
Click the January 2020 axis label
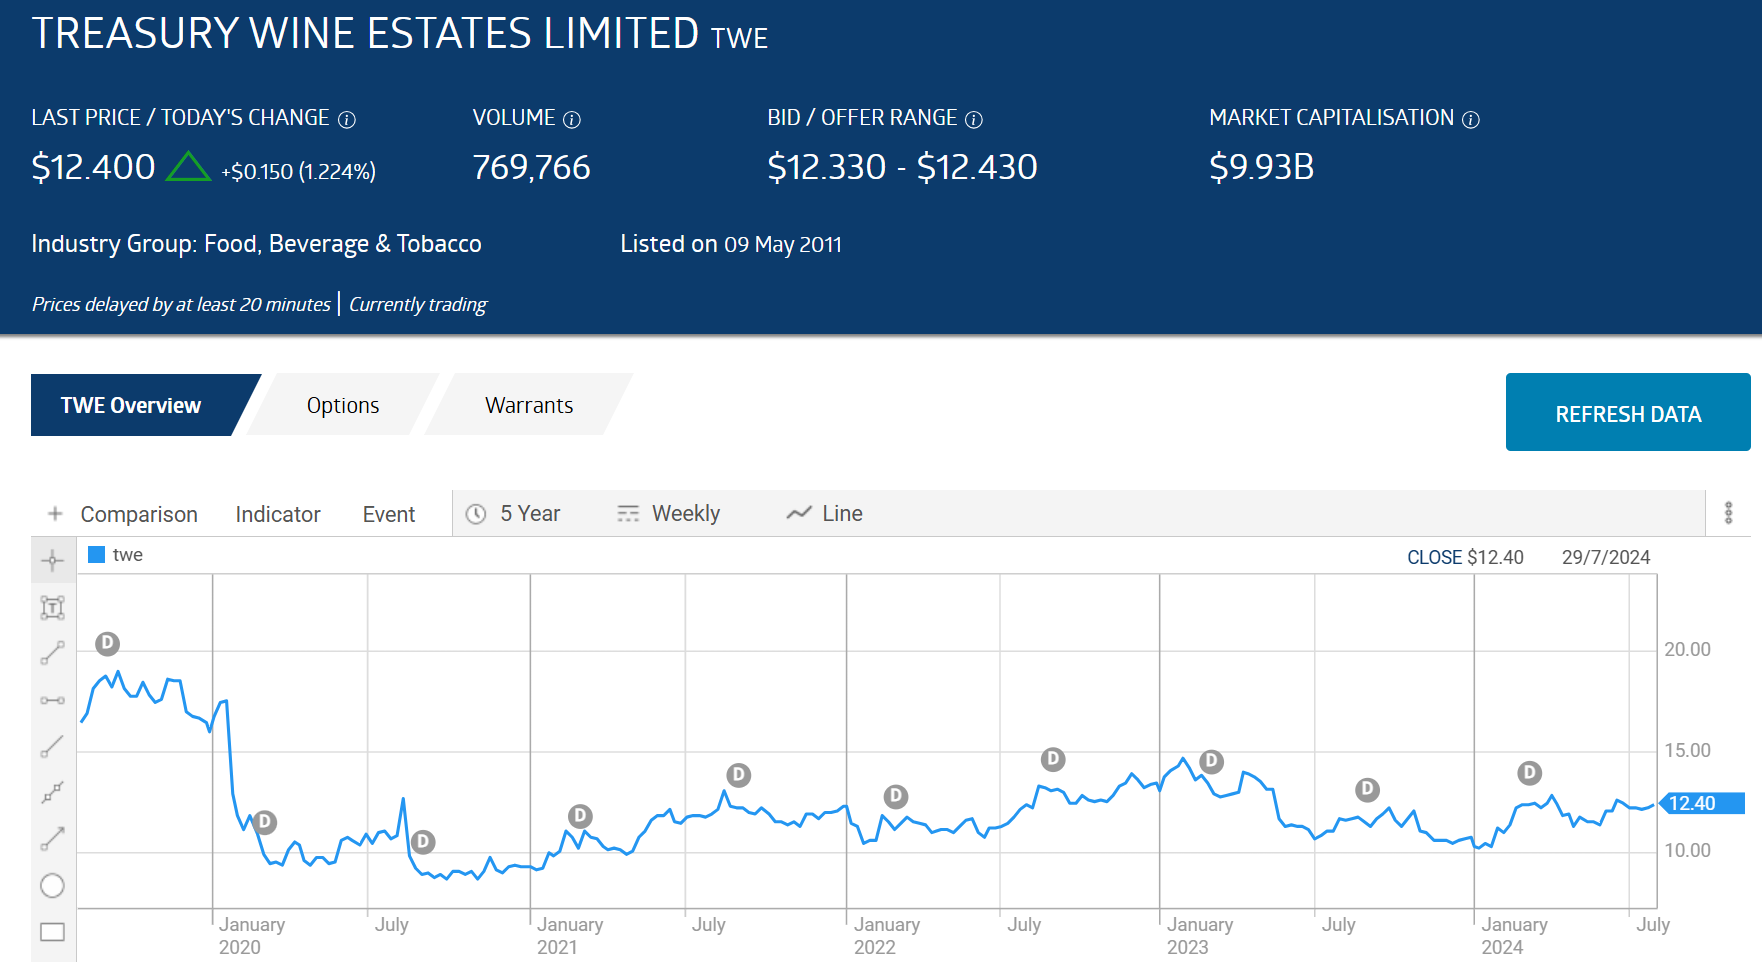coord(252,936)
